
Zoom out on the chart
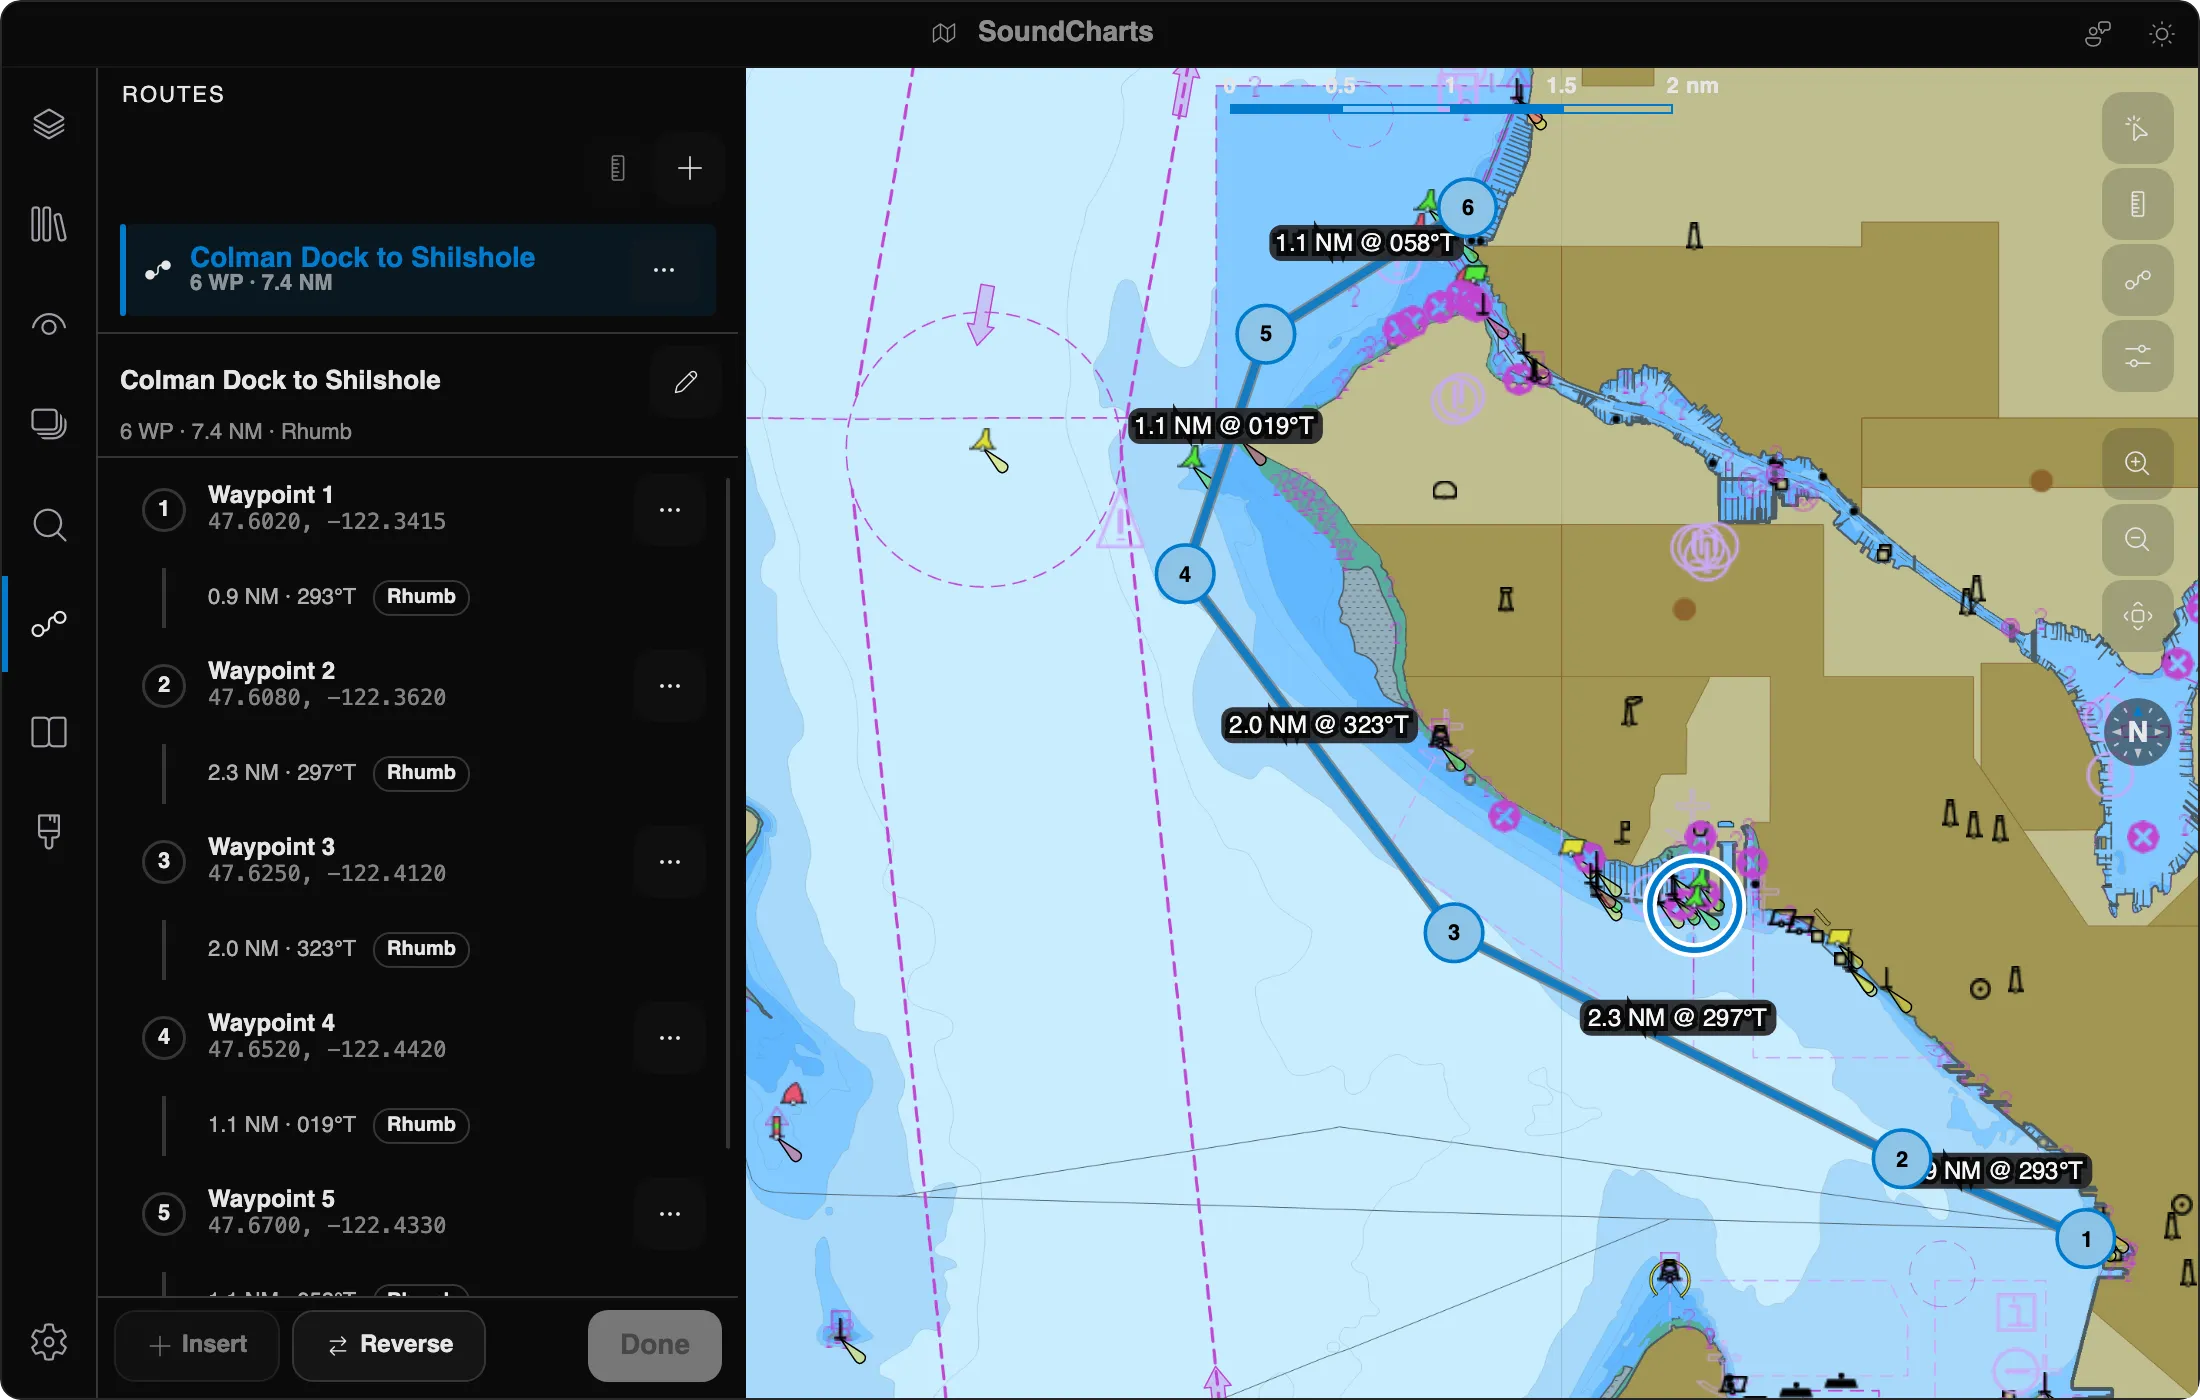[2137, 539]
